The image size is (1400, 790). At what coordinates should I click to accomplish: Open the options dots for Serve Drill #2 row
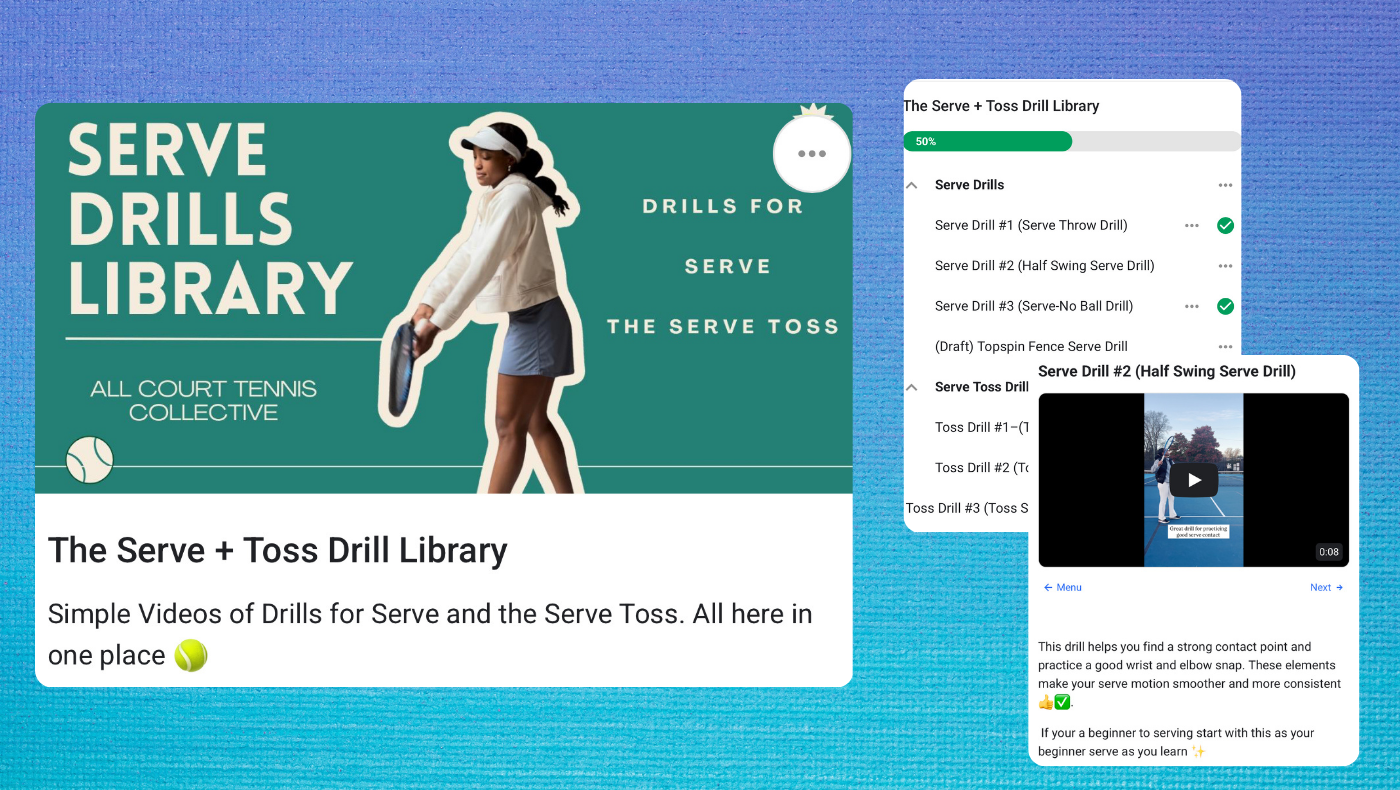coord(1225,266)
